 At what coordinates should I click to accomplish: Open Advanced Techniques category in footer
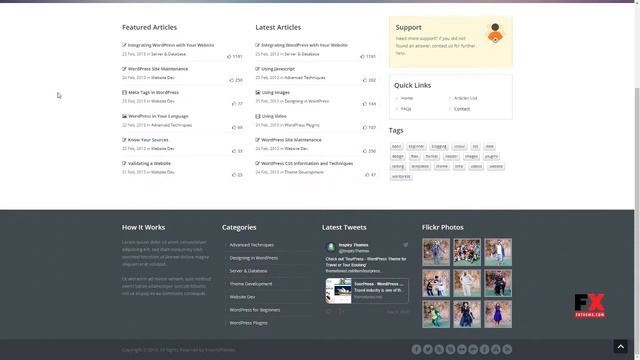(x=251, y=245)
